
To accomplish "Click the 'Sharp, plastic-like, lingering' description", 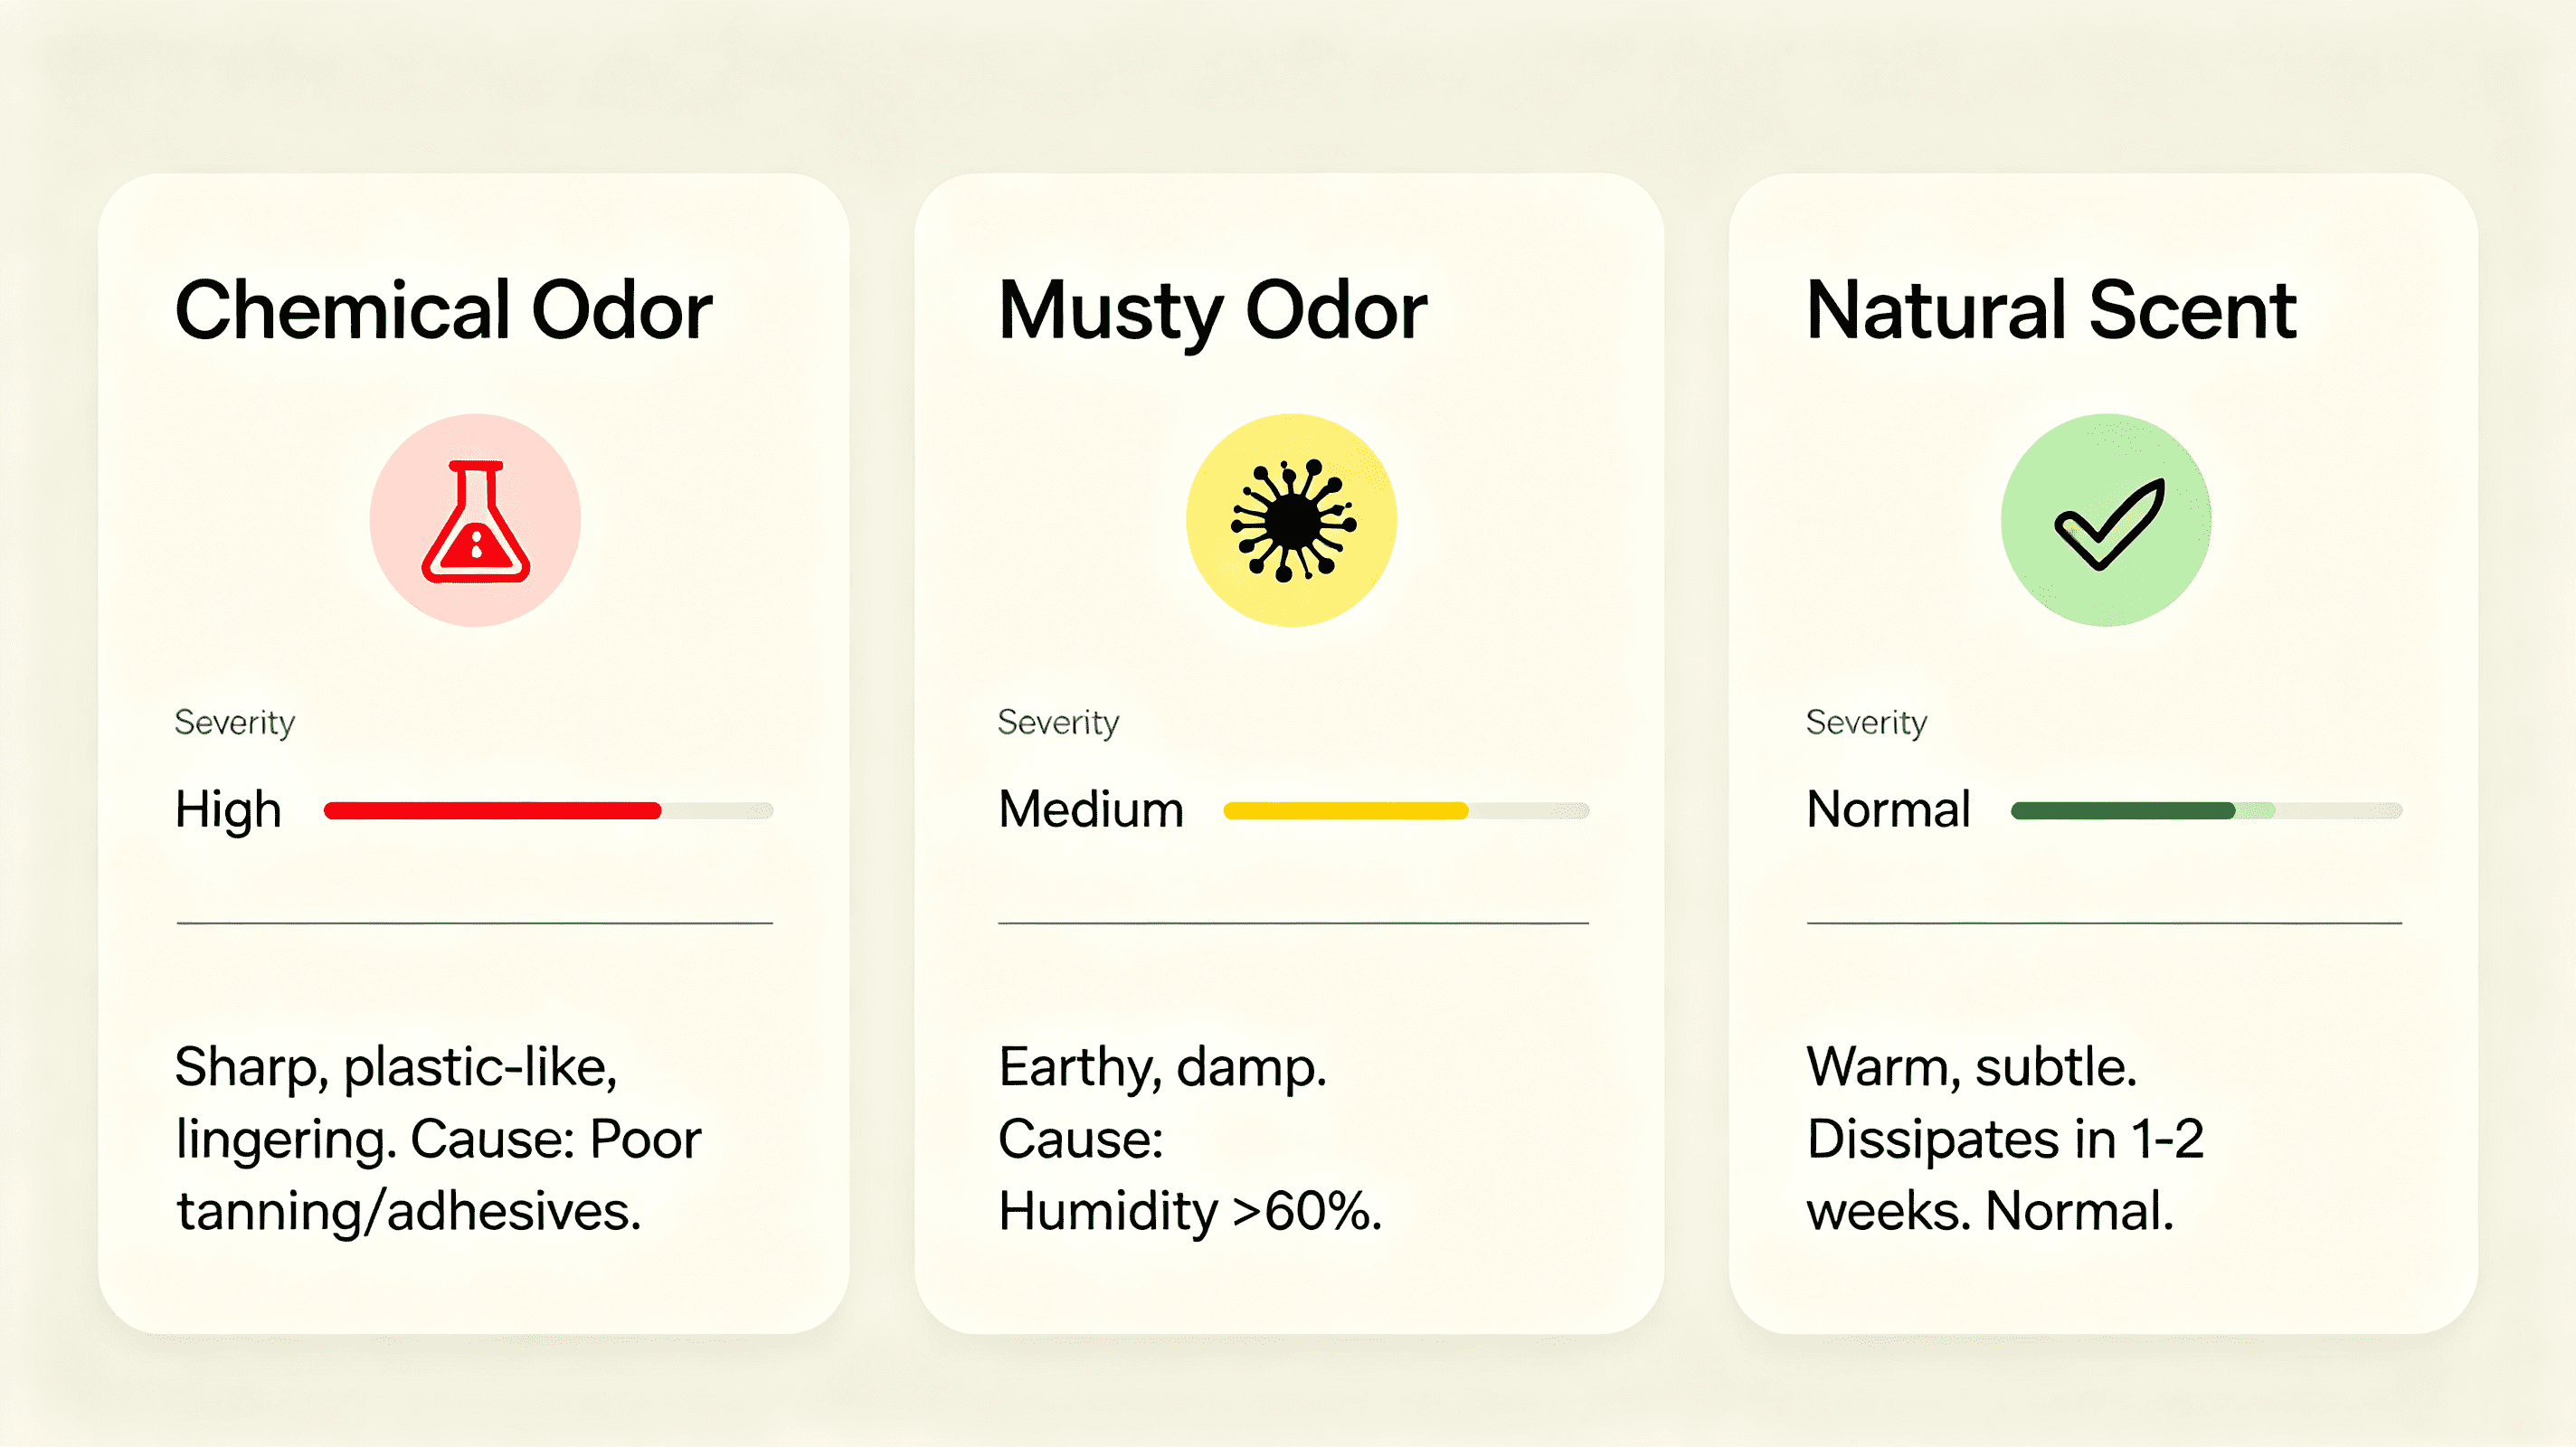I will pyautogui.click(x=396, y=1103).
